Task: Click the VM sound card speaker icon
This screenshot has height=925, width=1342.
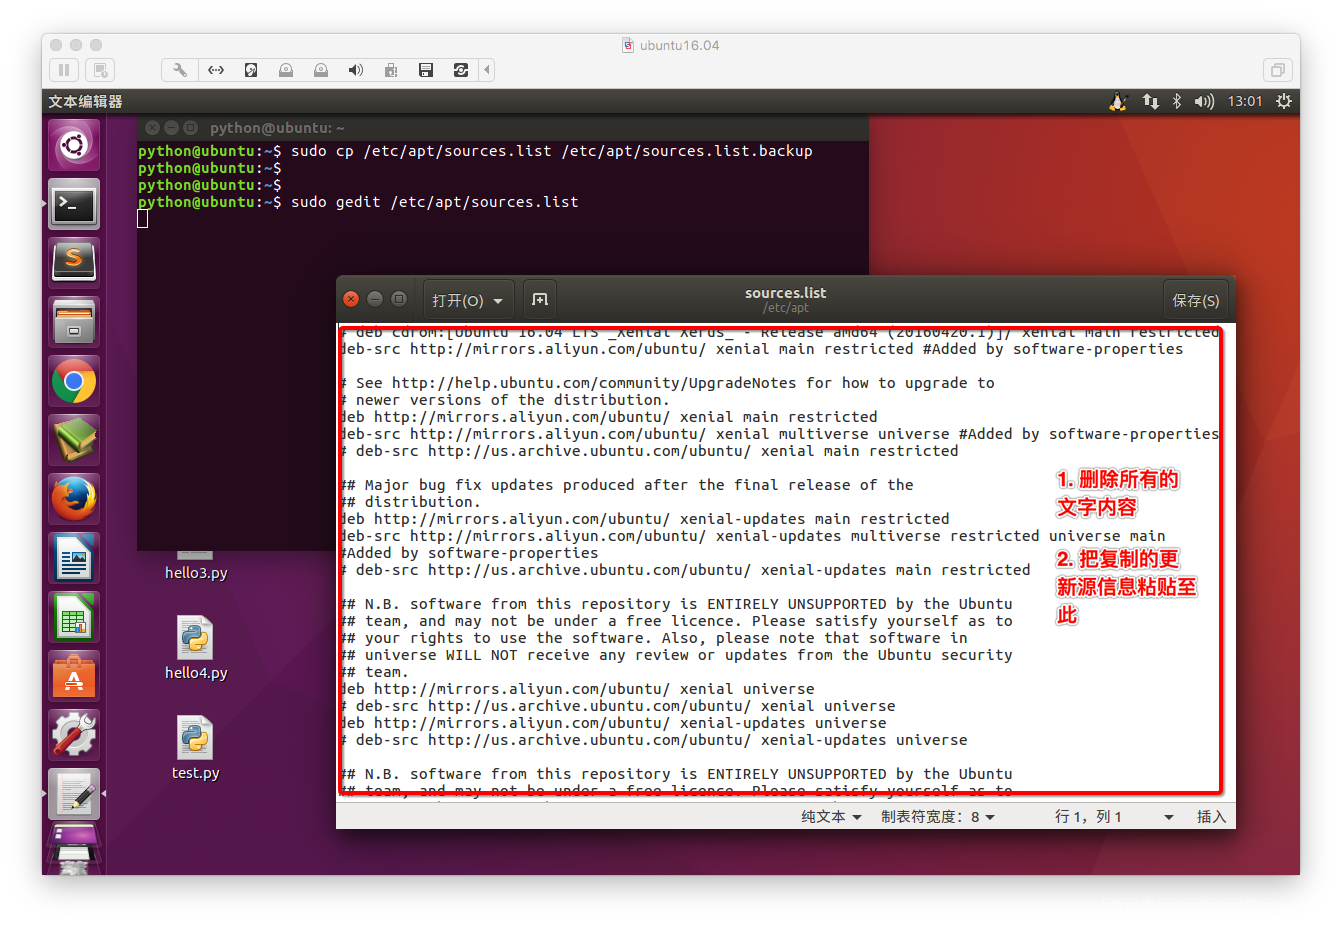Action: pyautogui.click(x=356, y=70)
